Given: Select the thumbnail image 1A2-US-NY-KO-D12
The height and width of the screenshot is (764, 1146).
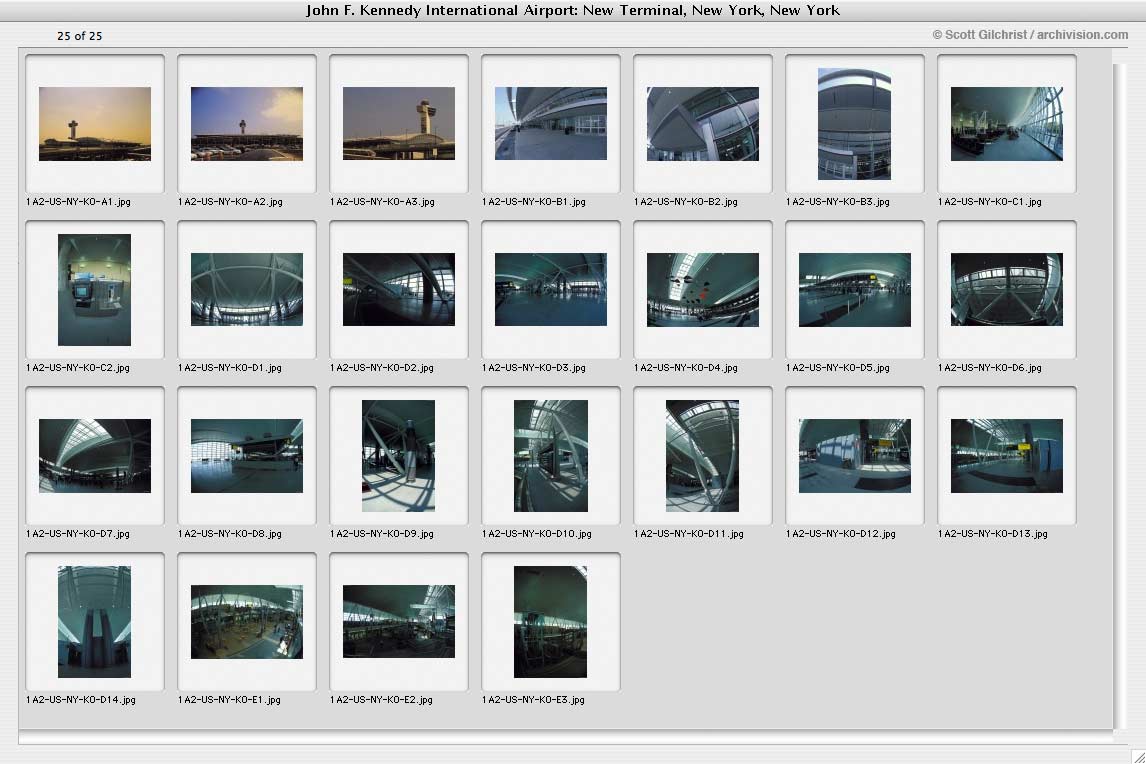Looking at the screenshot, I should (855, 455).
